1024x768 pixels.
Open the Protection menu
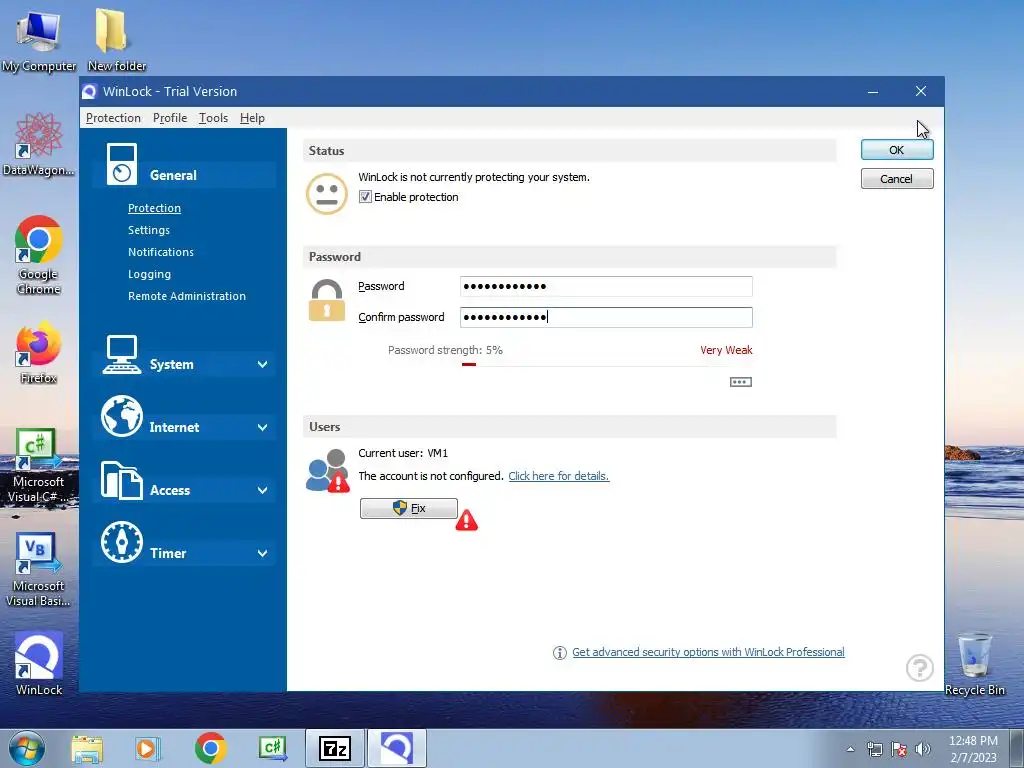point(113,118)
